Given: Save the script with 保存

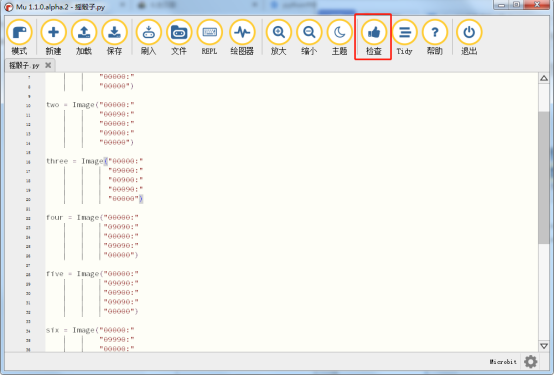Looking at the screenshot, I should (114, 37).
